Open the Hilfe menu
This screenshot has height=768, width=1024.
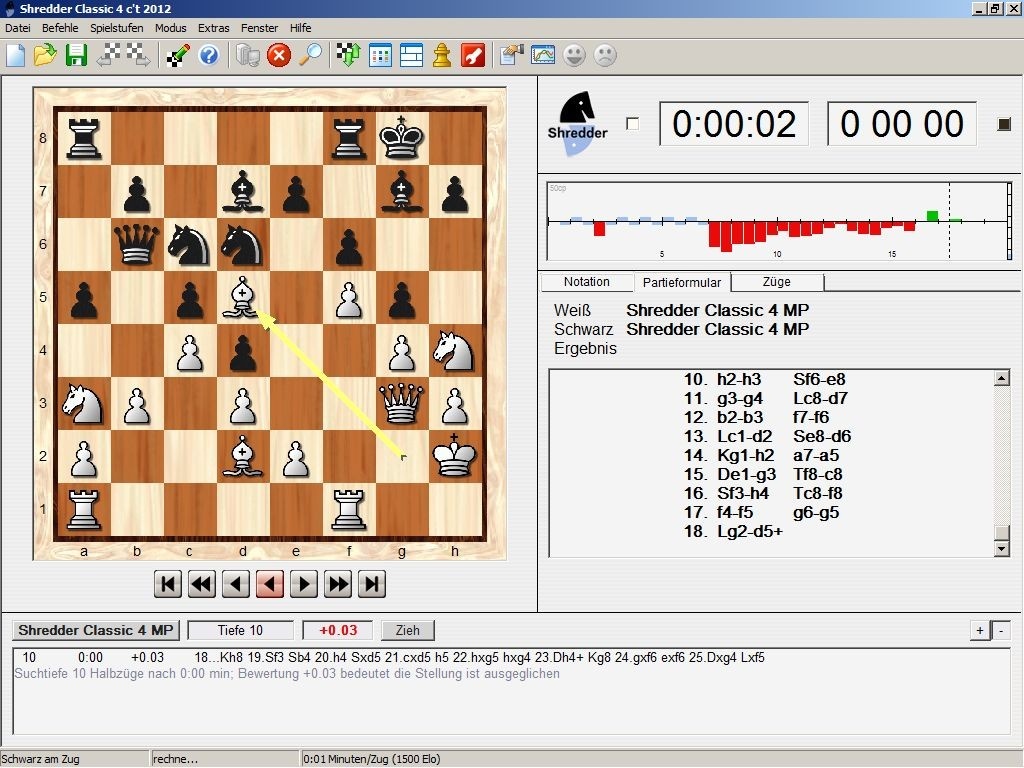click(300, 28)
